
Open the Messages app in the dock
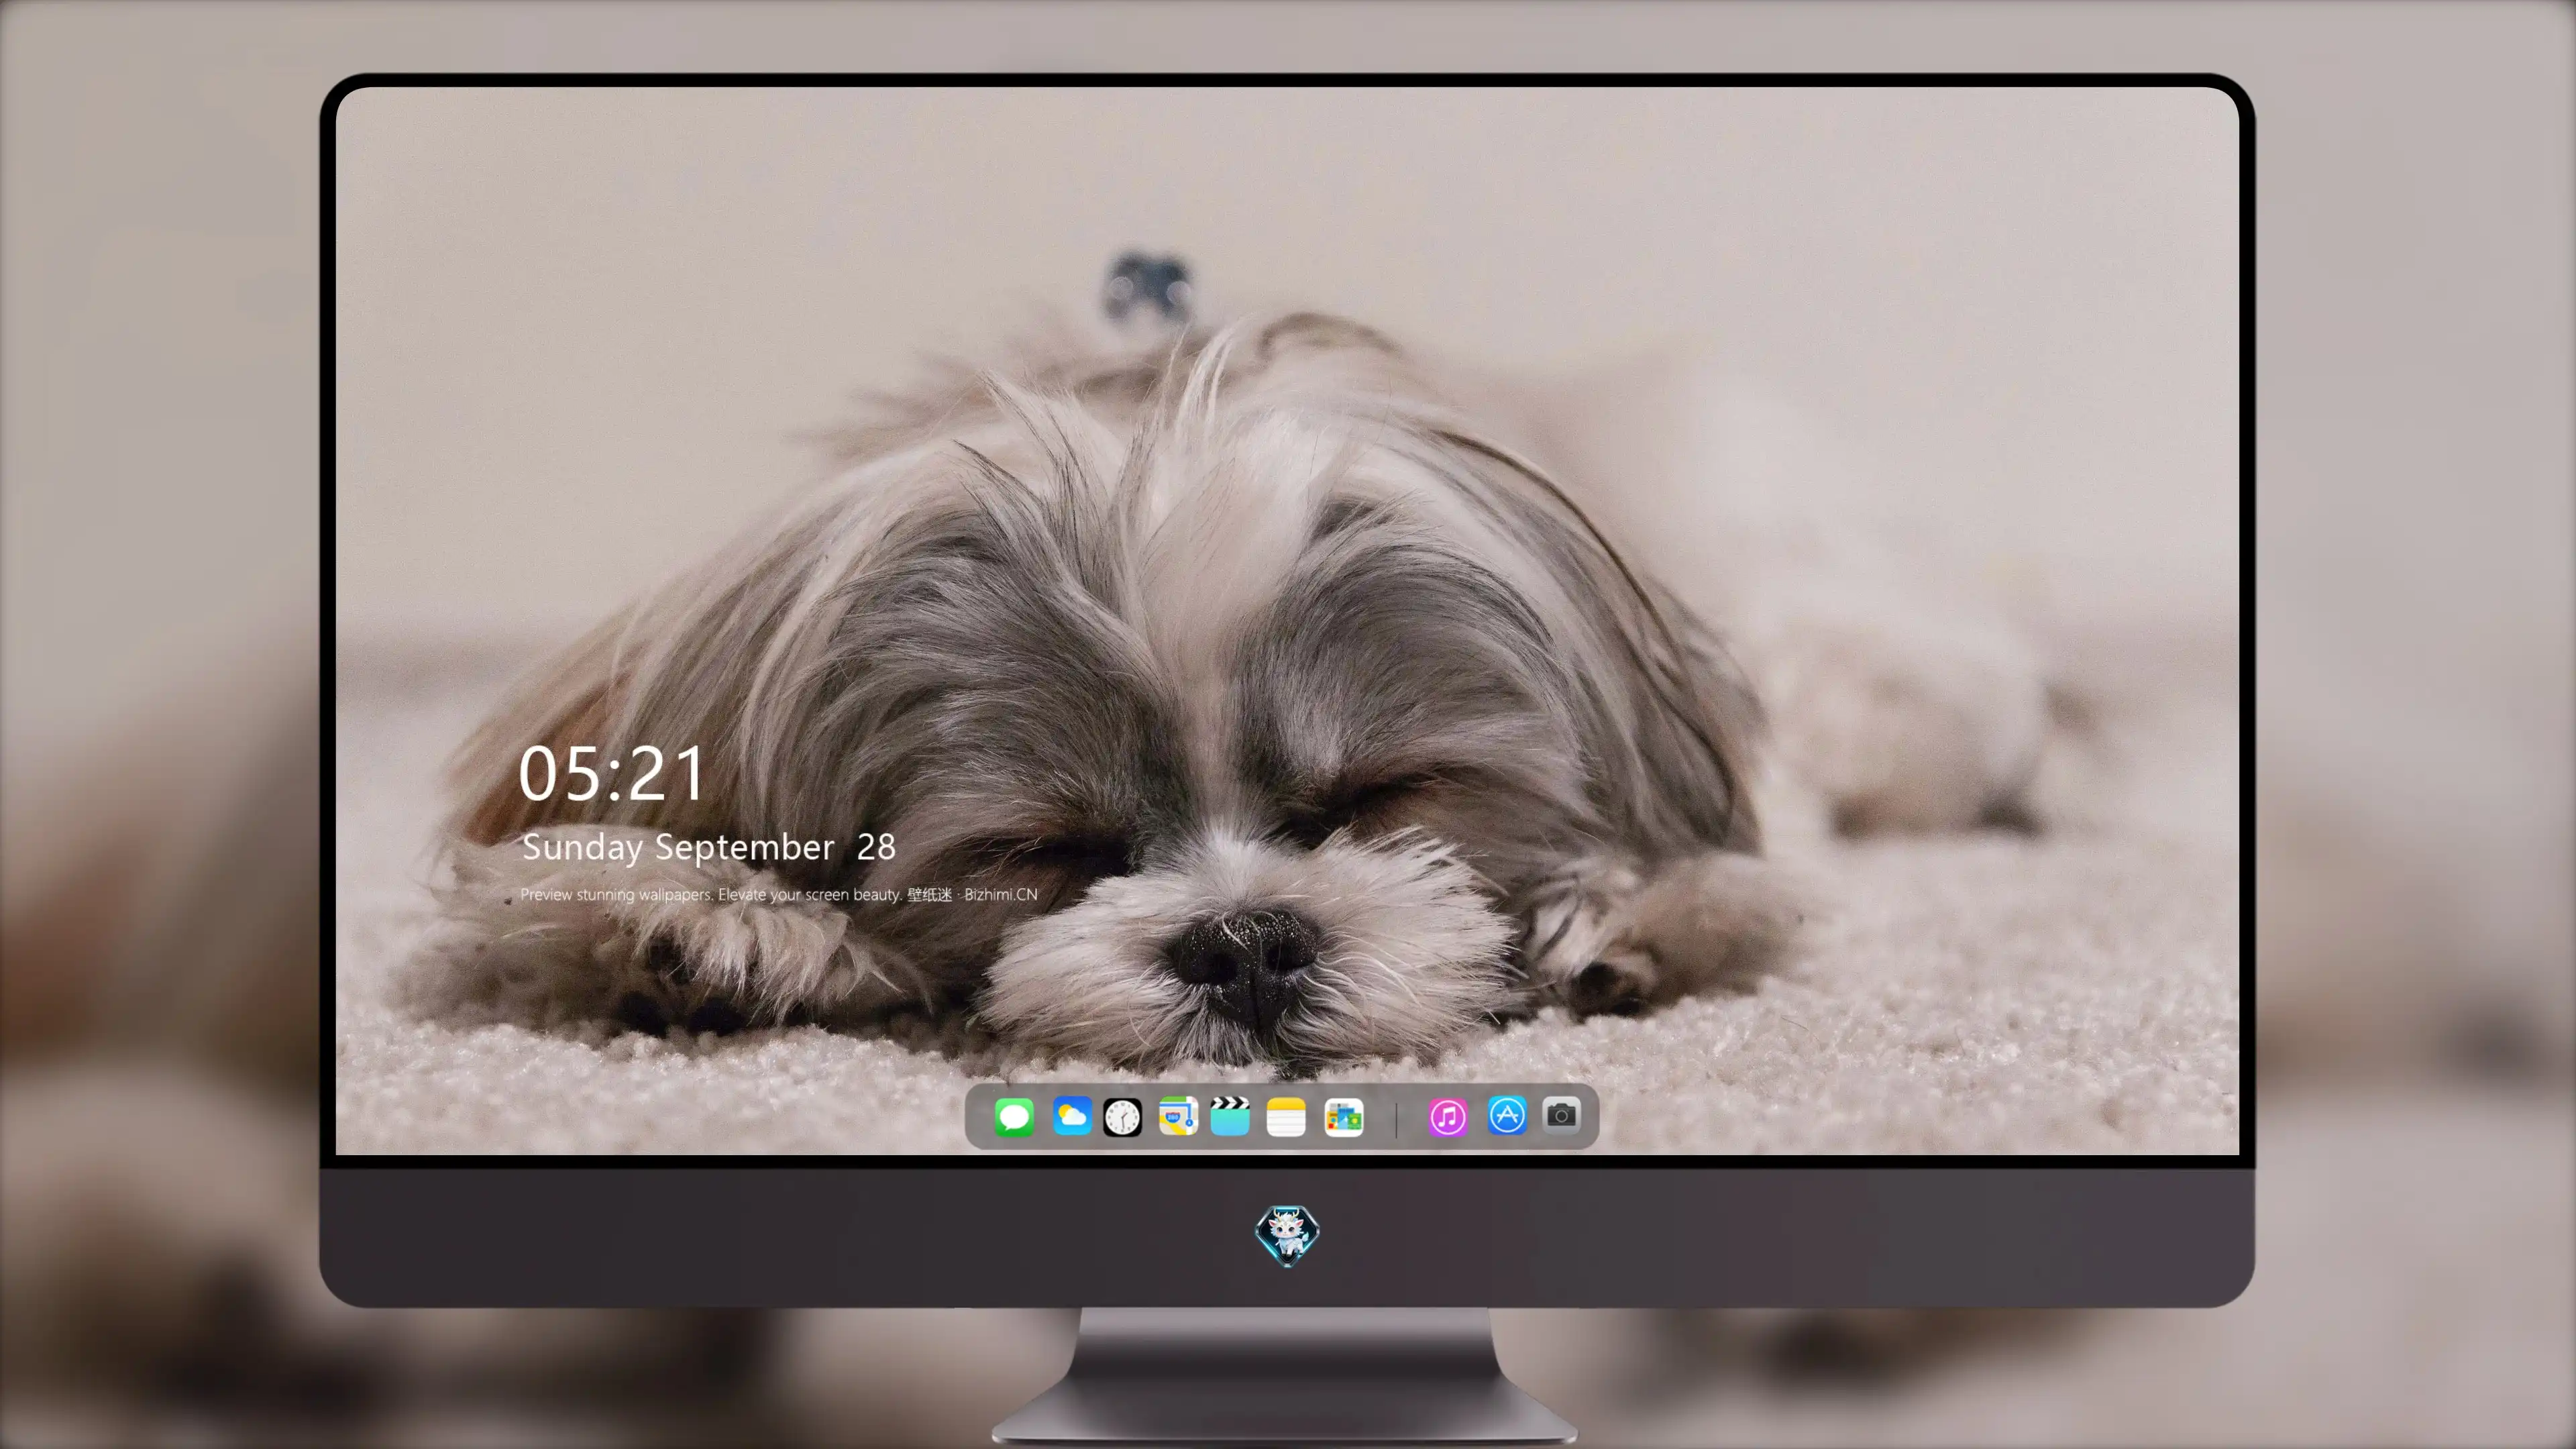tap(1014, 1117)
